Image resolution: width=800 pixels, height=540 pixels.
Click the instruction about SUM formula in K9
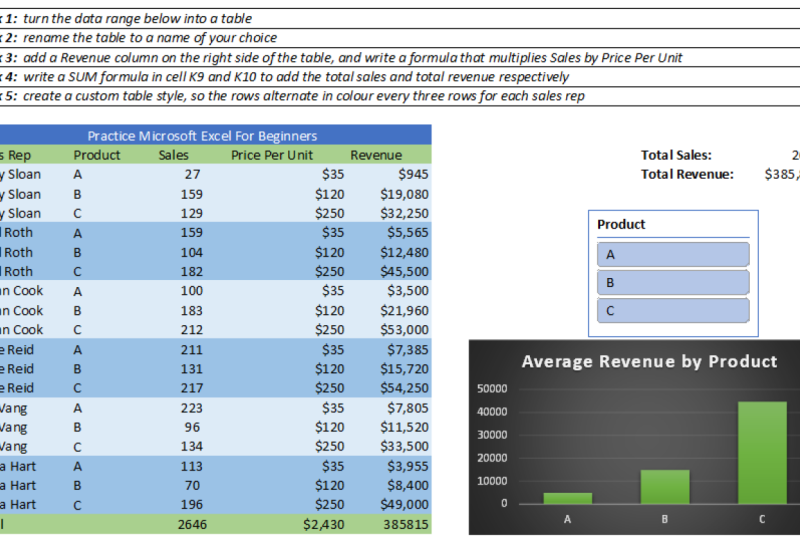(296, 77)
